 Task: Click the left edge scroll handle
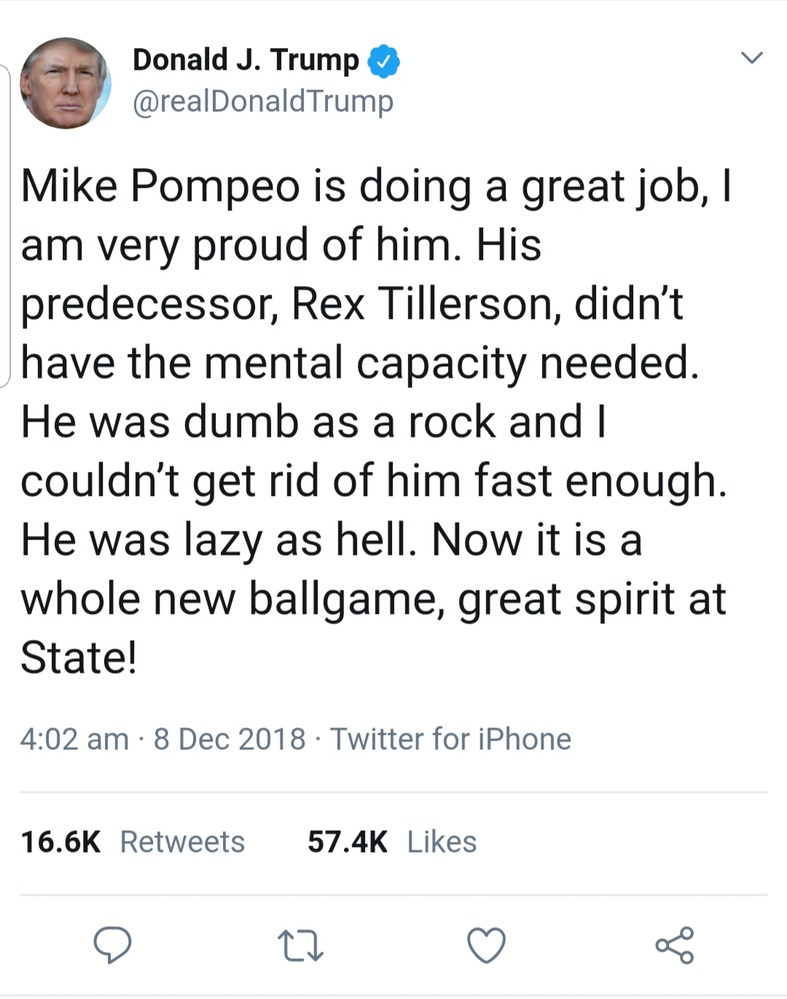(8, 224)
